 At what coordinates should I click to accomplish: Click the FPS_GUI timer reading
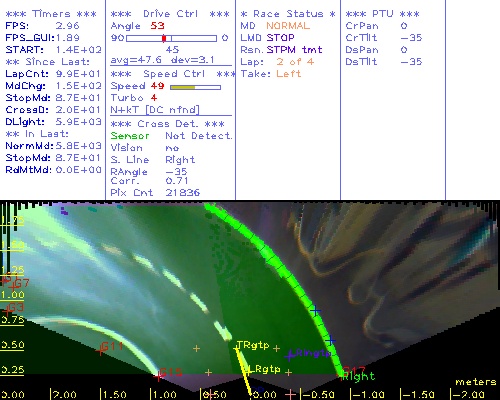(x=68, y=38)
